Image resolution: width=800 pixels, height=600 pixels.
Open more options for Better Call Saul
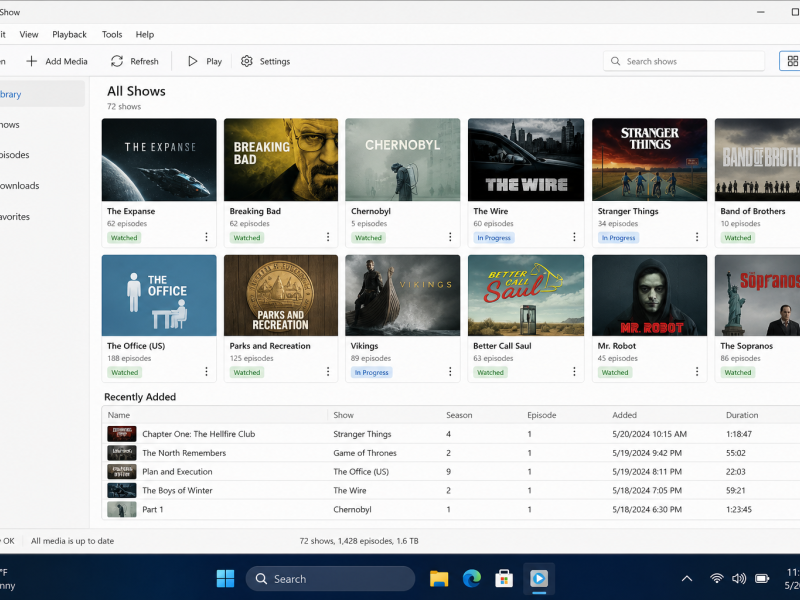coord(574,371)
